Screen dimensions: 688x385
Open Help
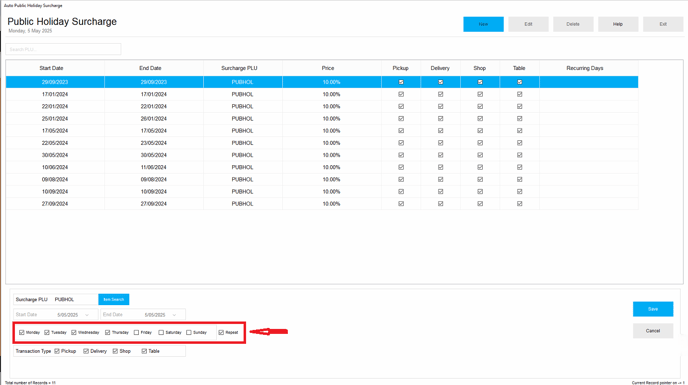pyautogui.click(x=618, y=24)
